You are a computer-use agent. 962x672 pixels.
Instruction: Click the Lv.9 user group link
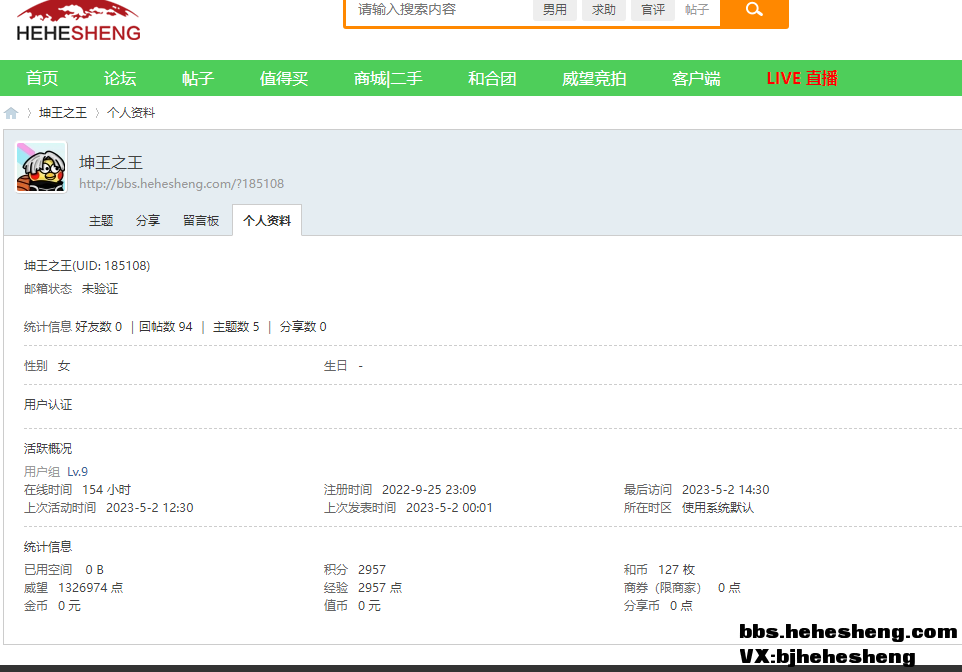[78, 472]
